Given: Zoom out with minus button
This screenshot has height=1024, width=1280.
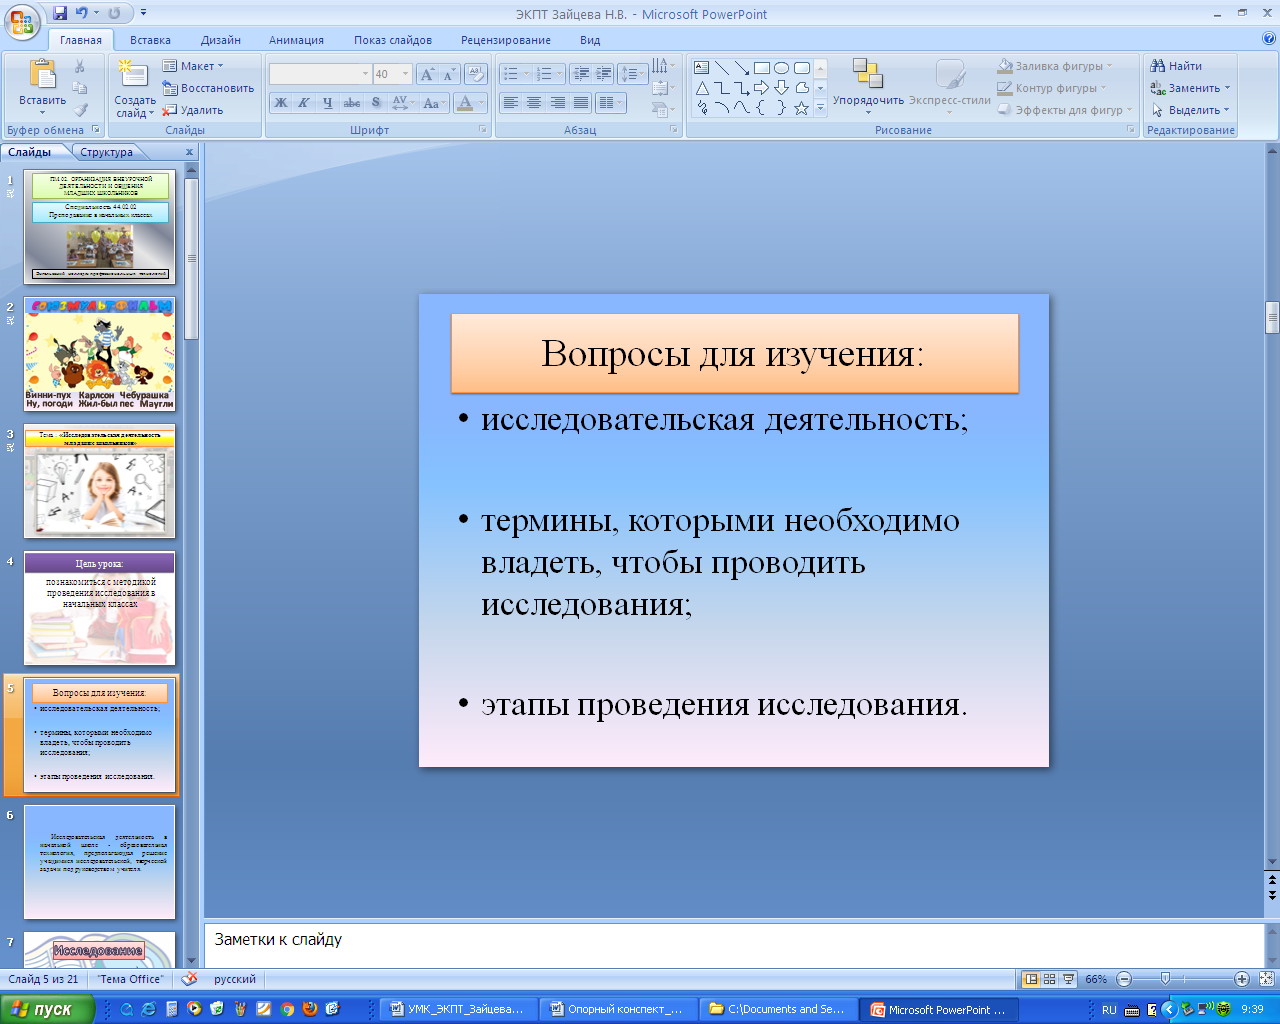Looking at the screenshot, I should [x=1124, y=979].
